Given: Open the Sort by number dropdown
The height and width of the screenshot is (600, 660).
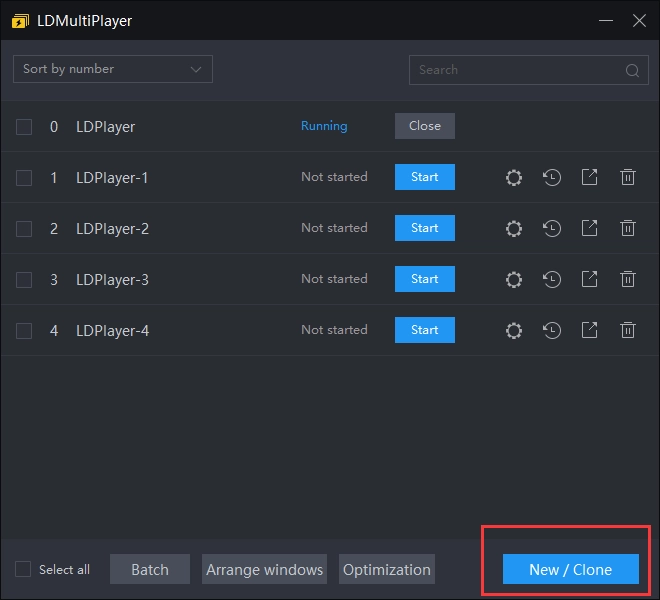Looking at the screenshot, I should click(x=113, y=69).
